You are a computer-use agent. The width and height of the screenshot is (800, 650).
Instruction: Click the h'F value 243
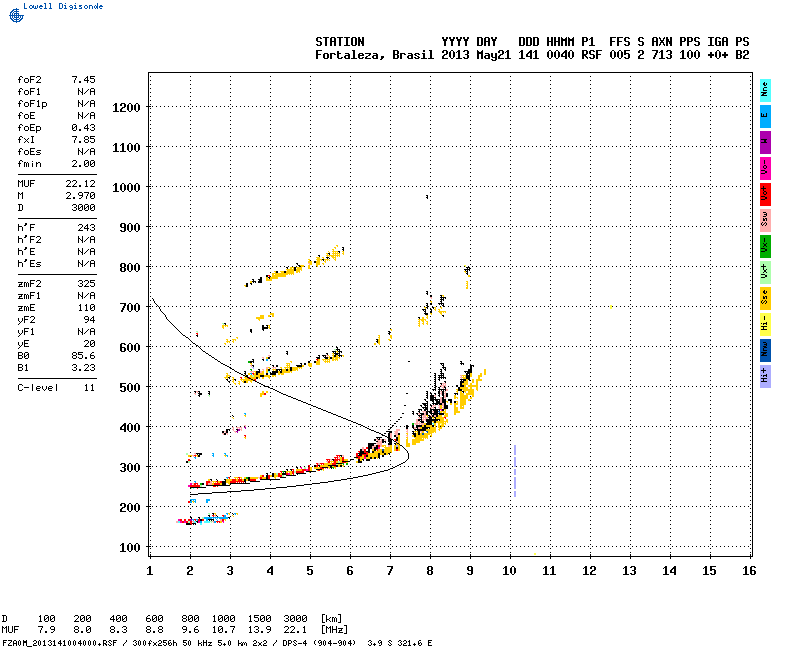[x=86, y=228]
